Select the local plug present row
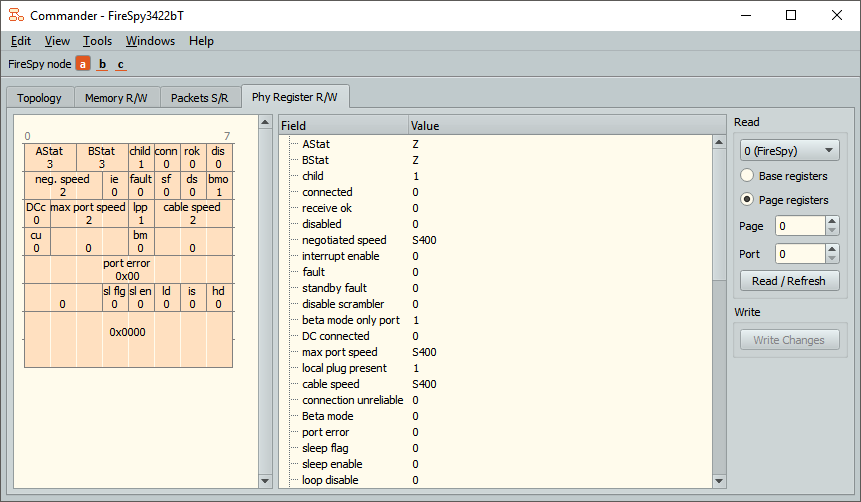 [496, 368]
